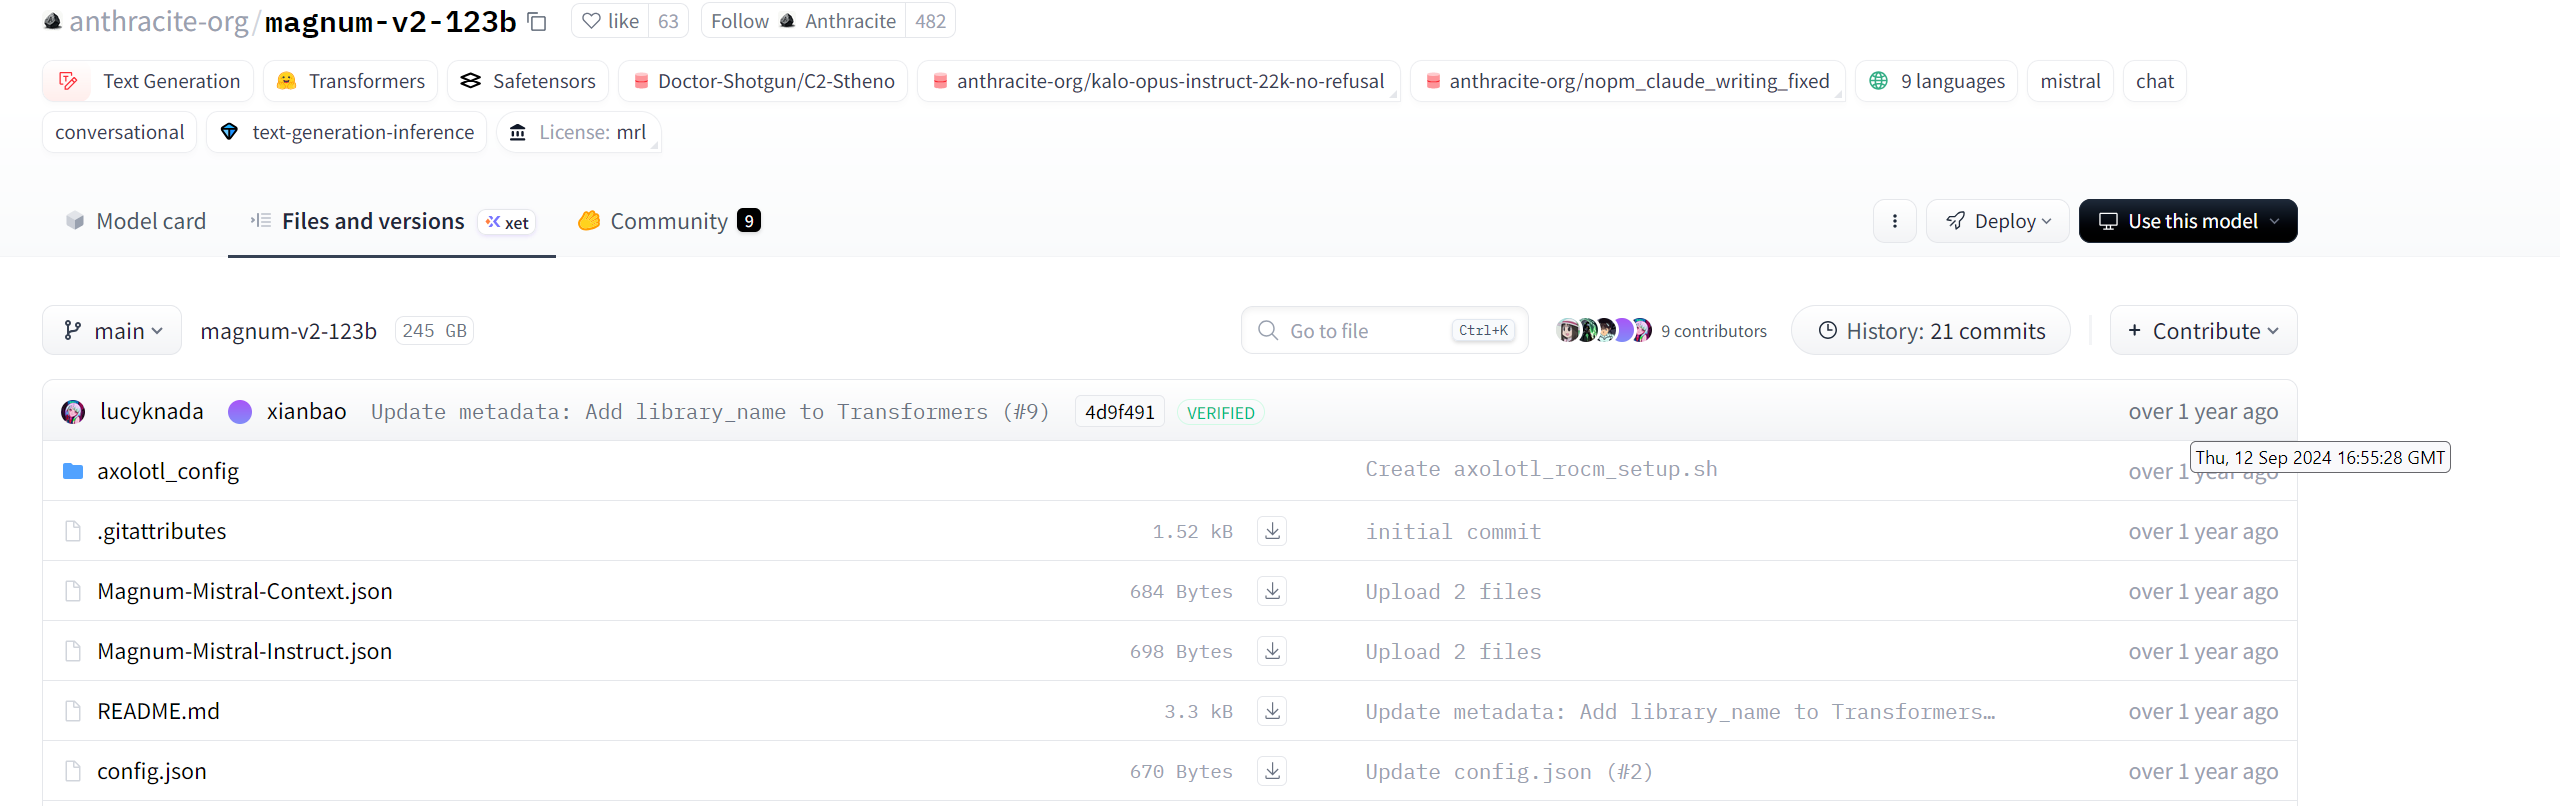Open History: 21 commits
Image resolution: width=2560 pixels, height=806 pixels.
pyautogui.click(x=1931, y=330)
